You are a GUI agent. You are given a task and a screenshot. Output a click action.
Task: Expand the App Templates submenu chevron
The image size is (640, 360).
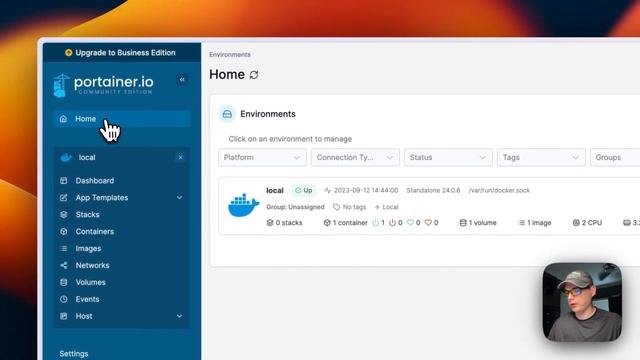(180, 198)
